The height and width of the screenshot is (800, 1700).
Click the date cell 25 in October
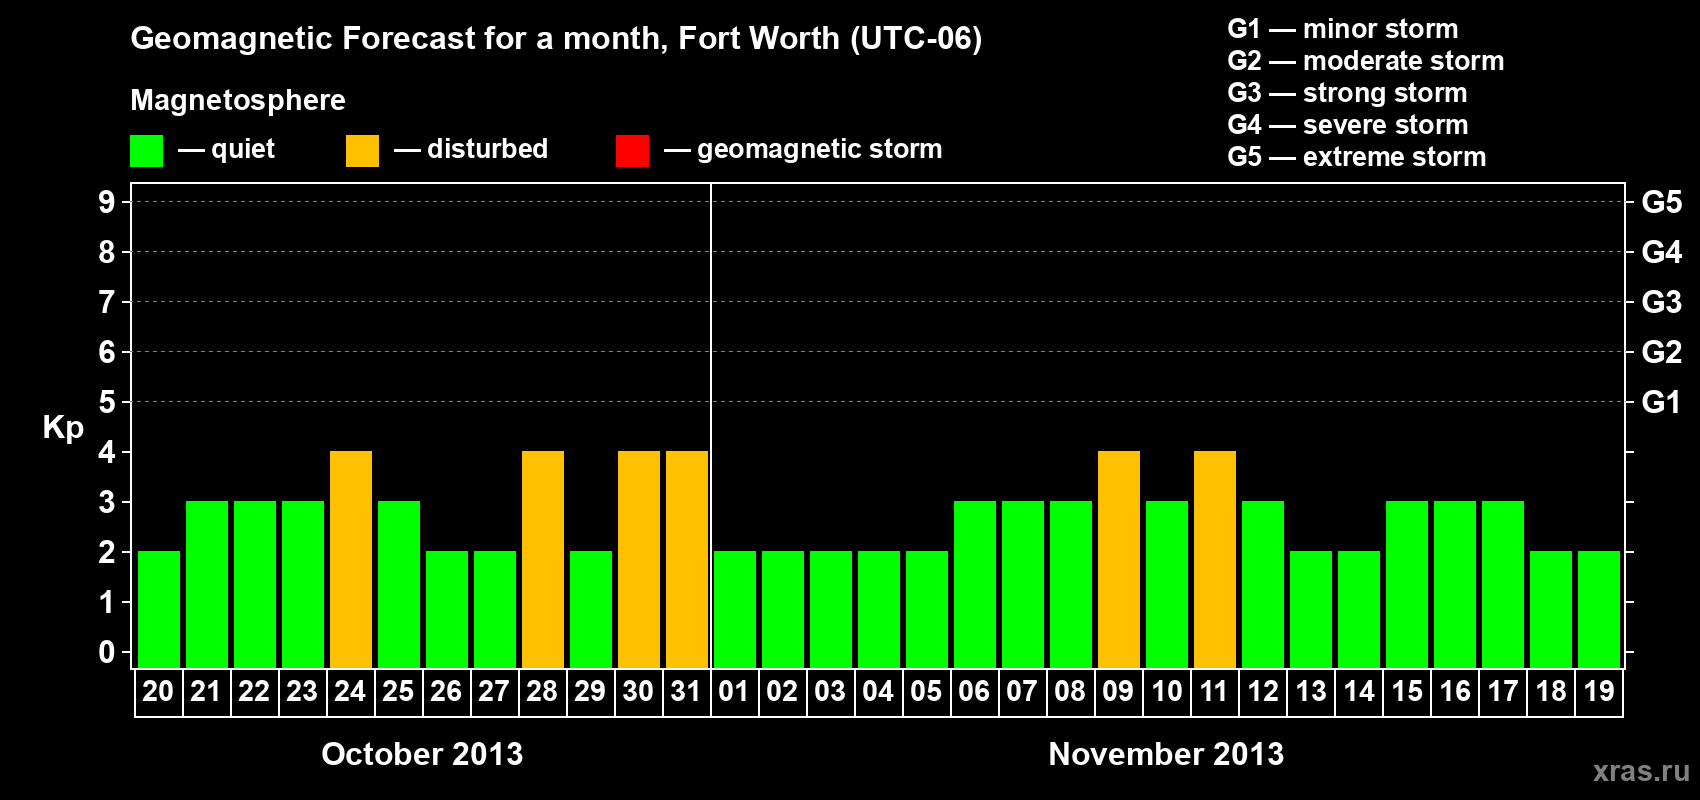click(399, 692)
